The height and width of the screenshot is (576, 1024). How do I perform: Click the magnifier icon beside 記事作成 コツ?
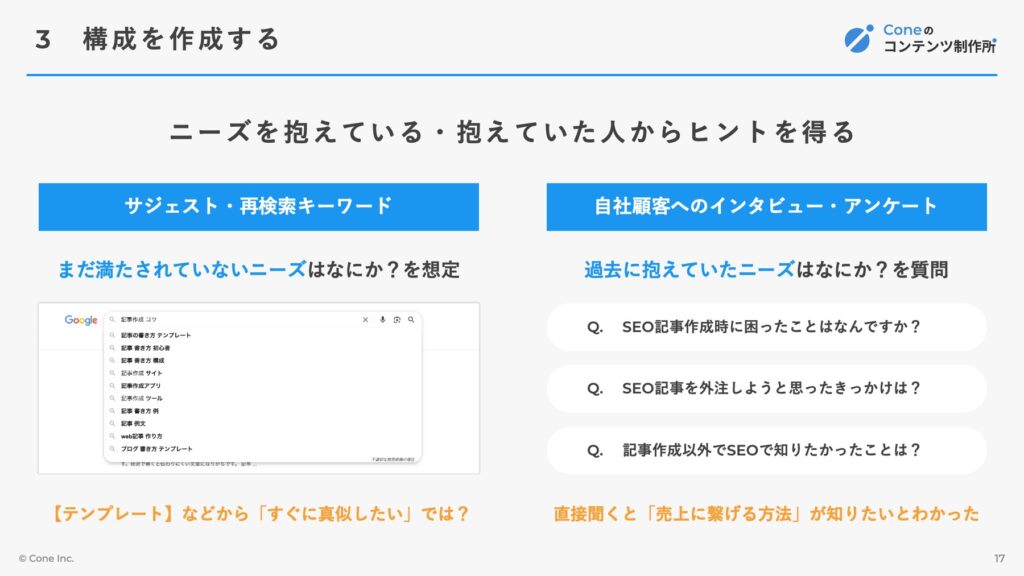click(x=112, y=319)
